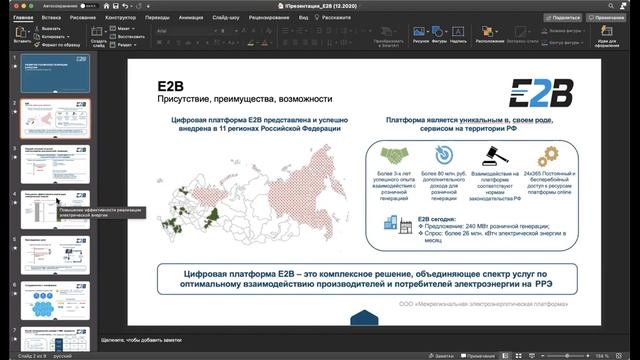This screenshot has height=360, width=640.
Task: Click the Примечания comments button top right
Action: tap(606, 18)
